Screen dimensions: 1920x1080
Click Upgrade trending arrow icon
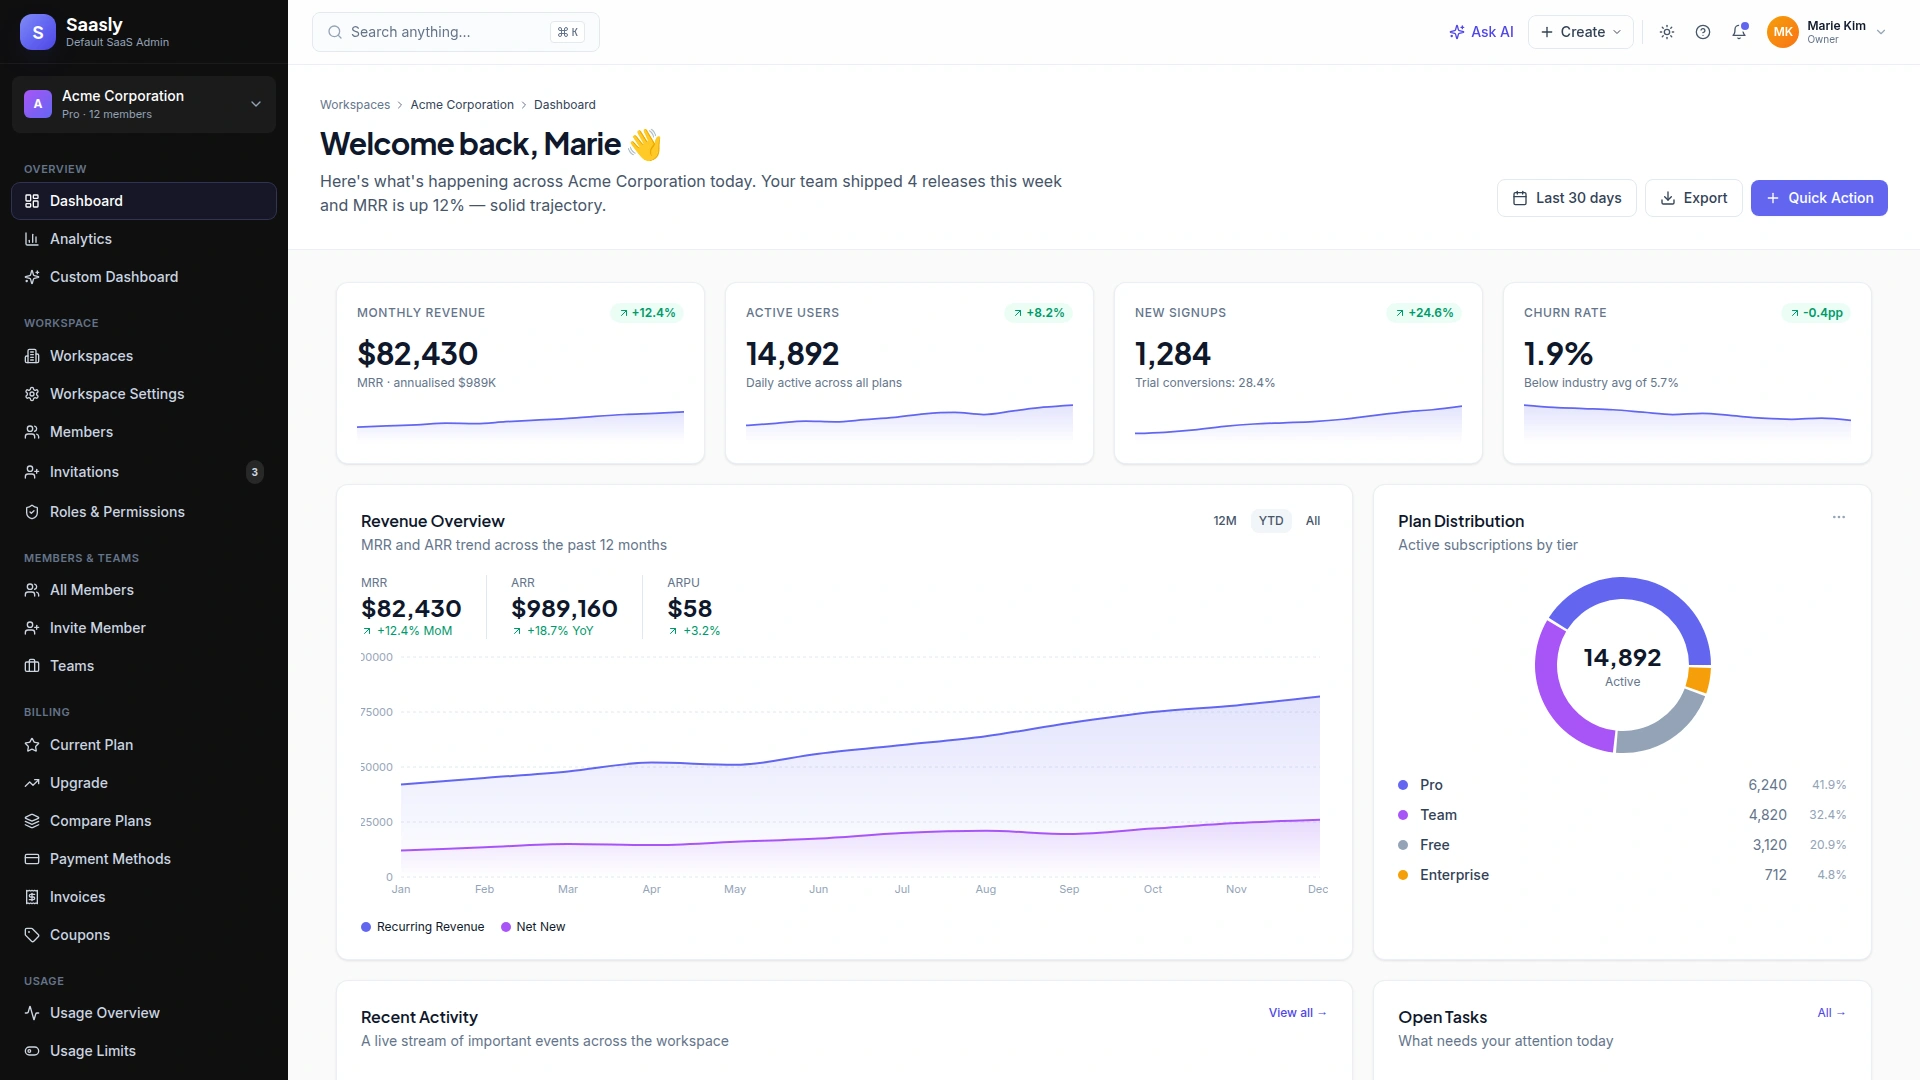(x=32, y=783)
